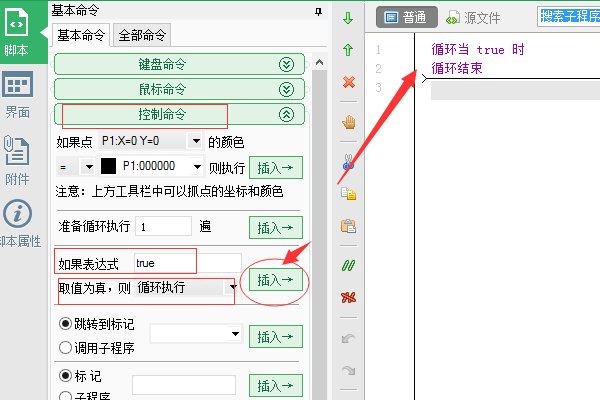Switch to 全部命令 tab
The width and height of the screenshot is (600, 400).
coord(142,35)
